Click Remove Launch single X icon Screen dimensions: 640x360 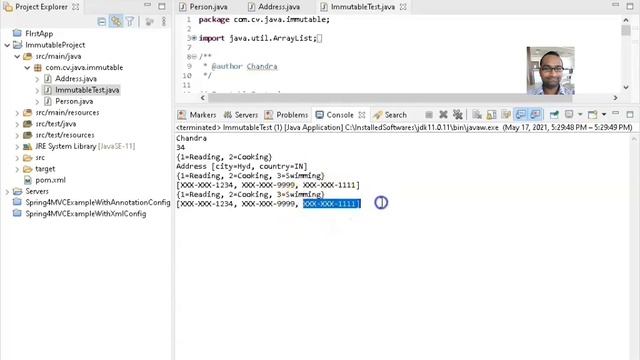[443, 115]
